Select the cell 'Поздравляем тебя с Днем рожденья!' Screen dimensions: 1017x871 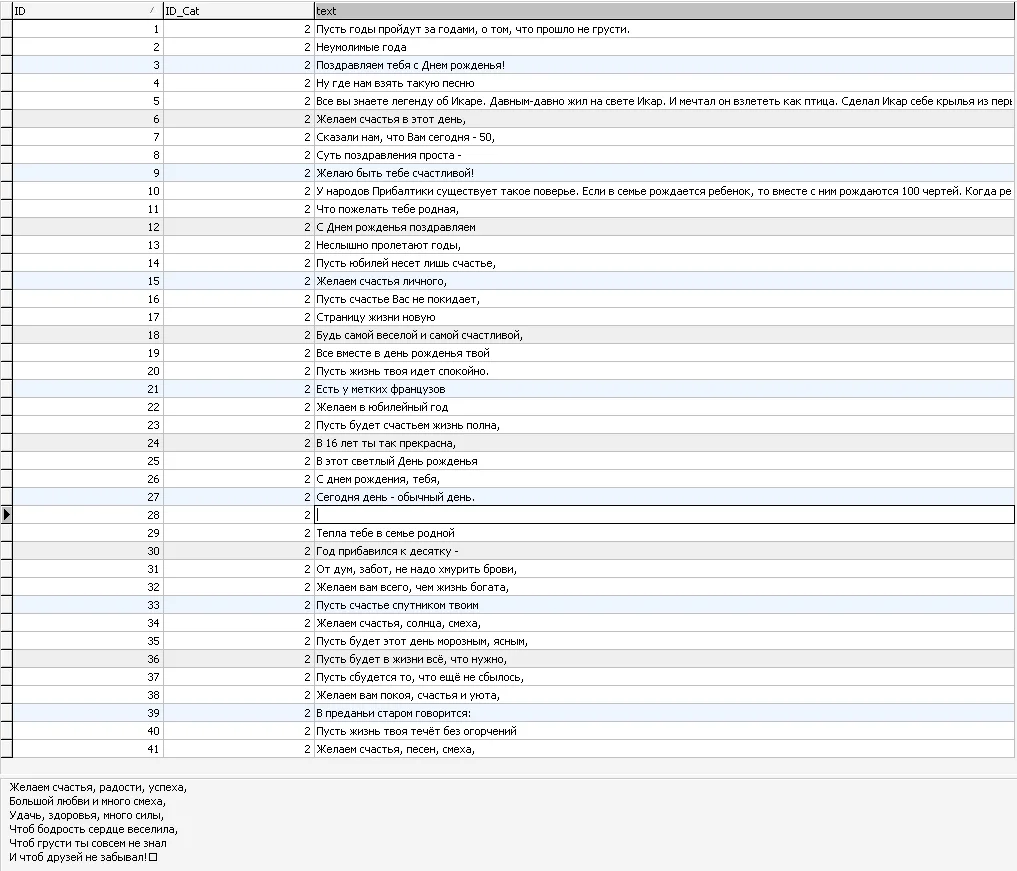click(665, 65)
